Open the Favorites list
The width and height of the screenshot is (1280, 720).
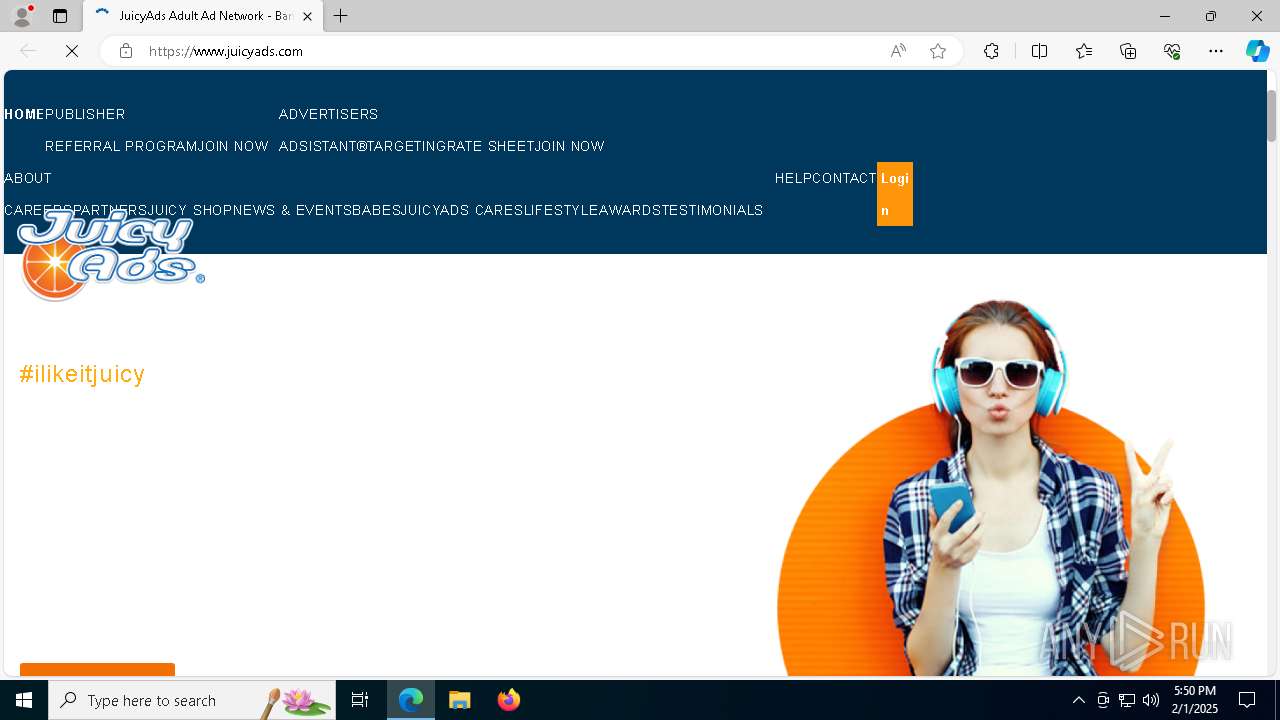click(x=1084, y=51)
